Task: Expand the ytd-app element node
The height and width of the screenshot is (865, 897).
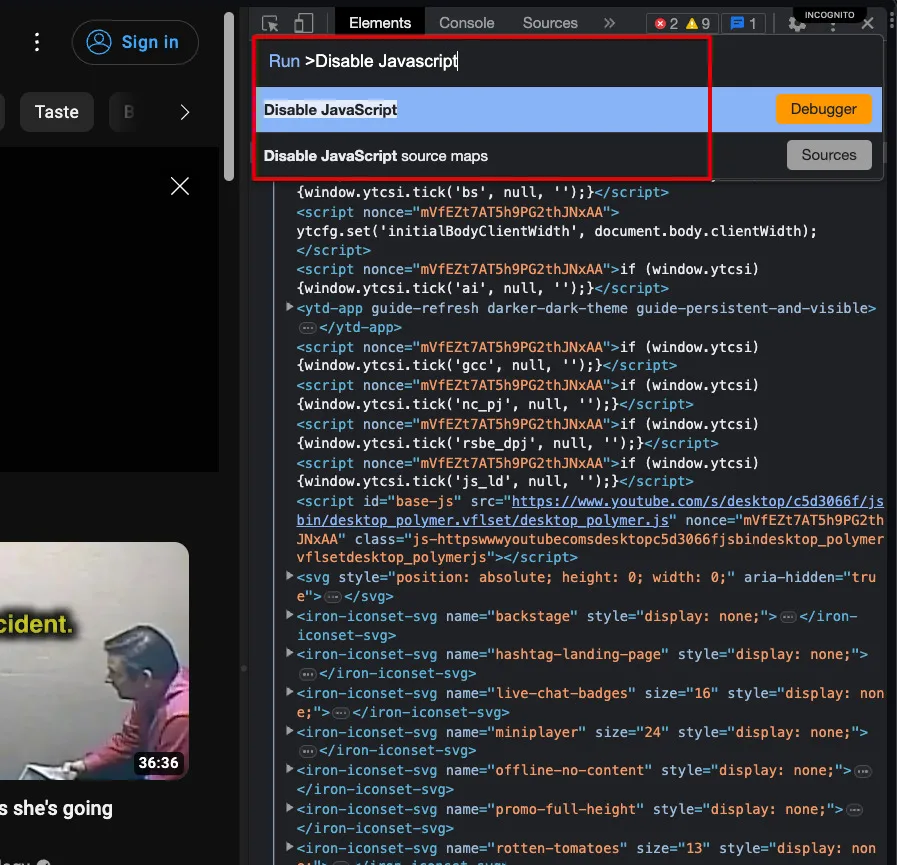Action: pos(289,307)
